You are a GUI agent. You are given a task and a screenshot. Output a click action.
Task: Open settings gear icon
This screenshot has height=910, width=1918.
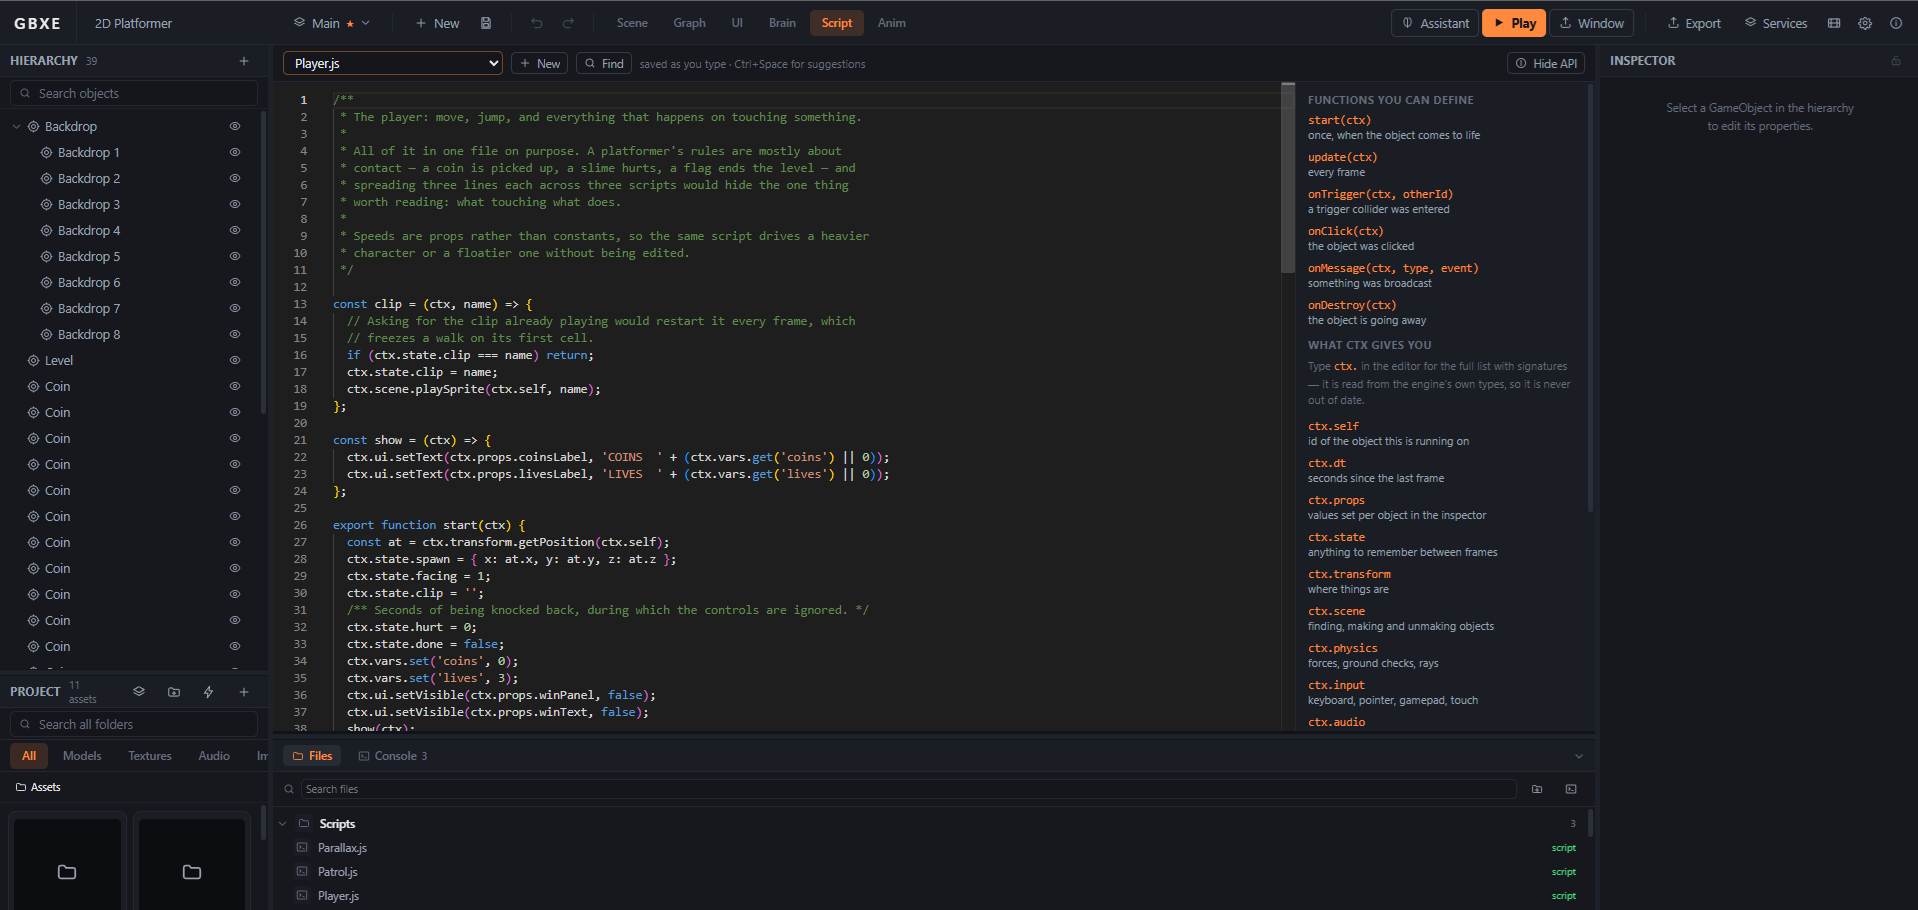1865,23
